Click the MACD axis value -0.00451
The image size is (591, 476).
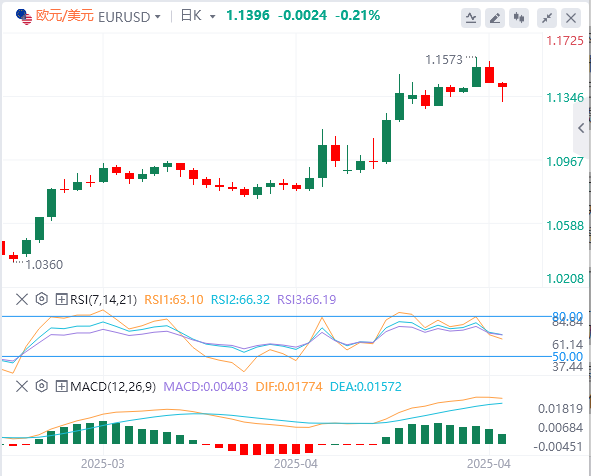click(x=558, y=447)
